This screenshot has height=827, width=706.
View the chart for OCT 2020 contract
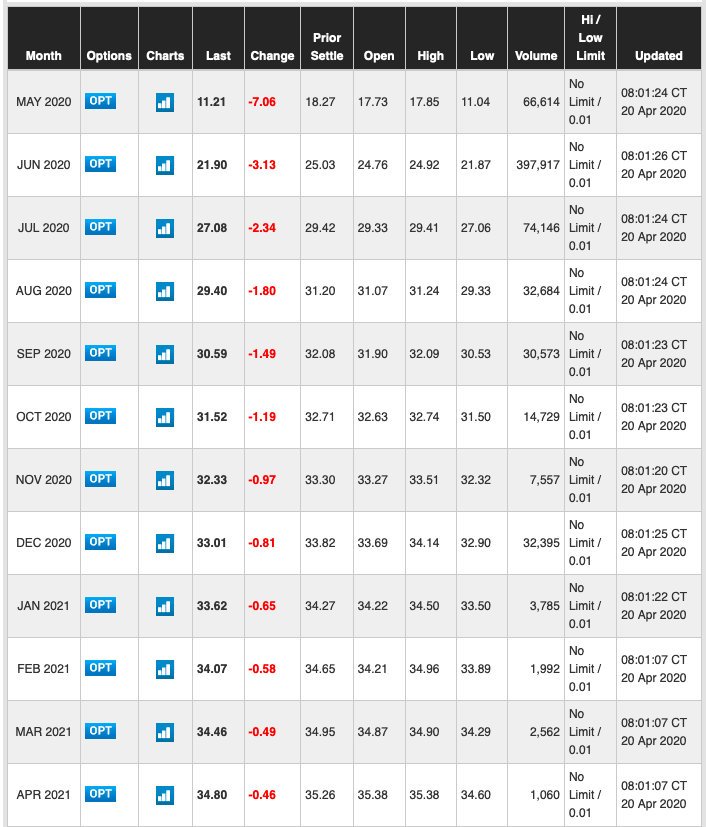[x=165, y=417]
